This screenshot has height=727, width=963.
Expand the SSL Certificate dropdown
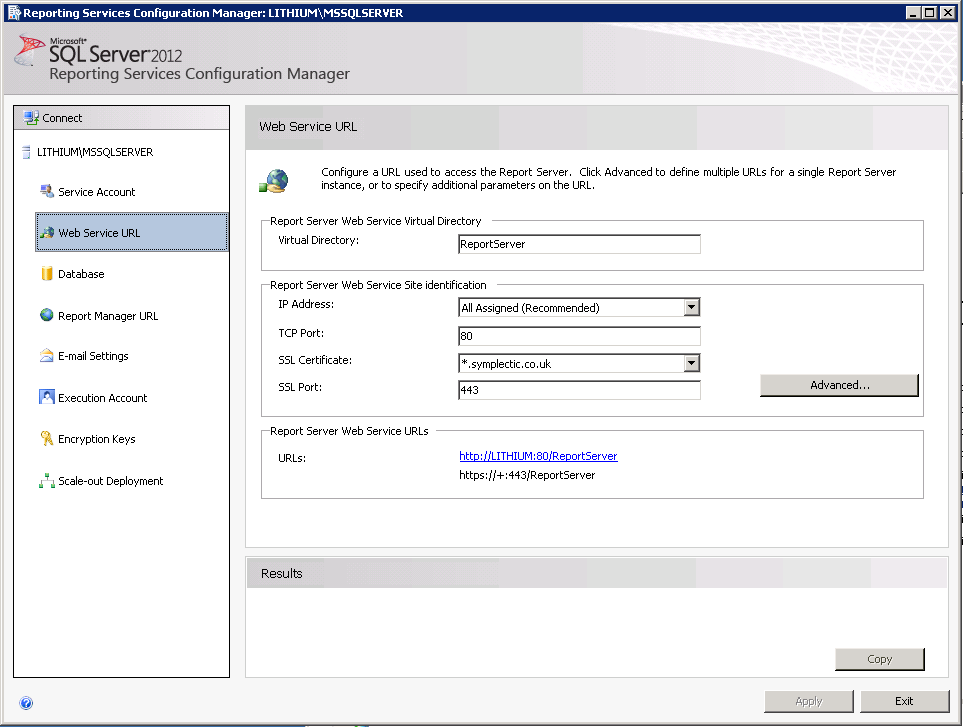click(x=691, y=364)
